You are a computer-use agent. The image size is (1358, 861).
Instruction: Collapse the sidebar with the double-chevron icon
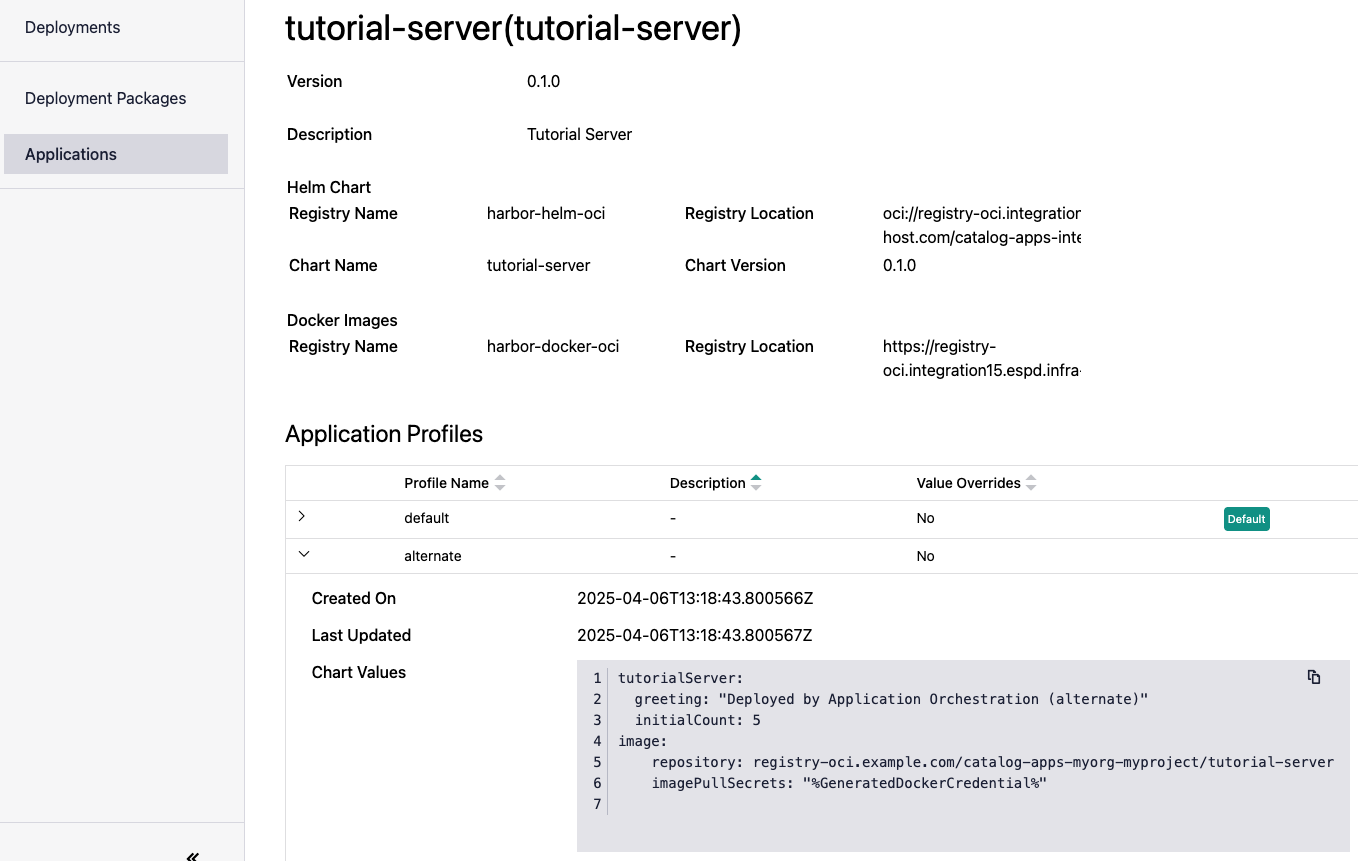pos(192,855)
